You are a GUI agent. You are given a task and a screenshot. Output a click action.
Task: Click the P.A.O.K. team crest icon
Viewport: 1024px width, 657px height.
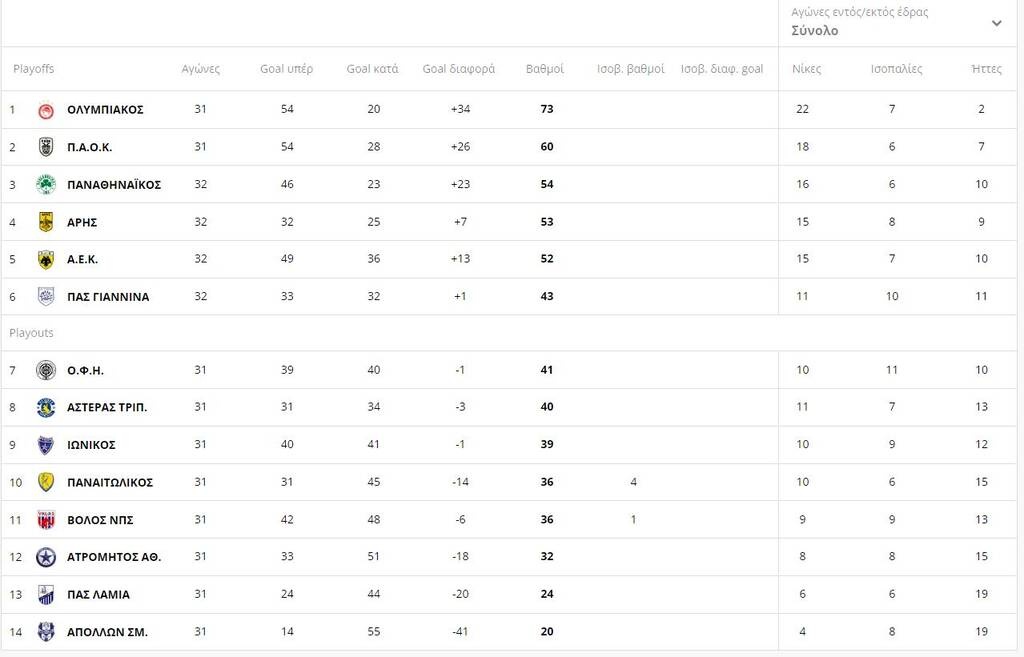point(46,147)
